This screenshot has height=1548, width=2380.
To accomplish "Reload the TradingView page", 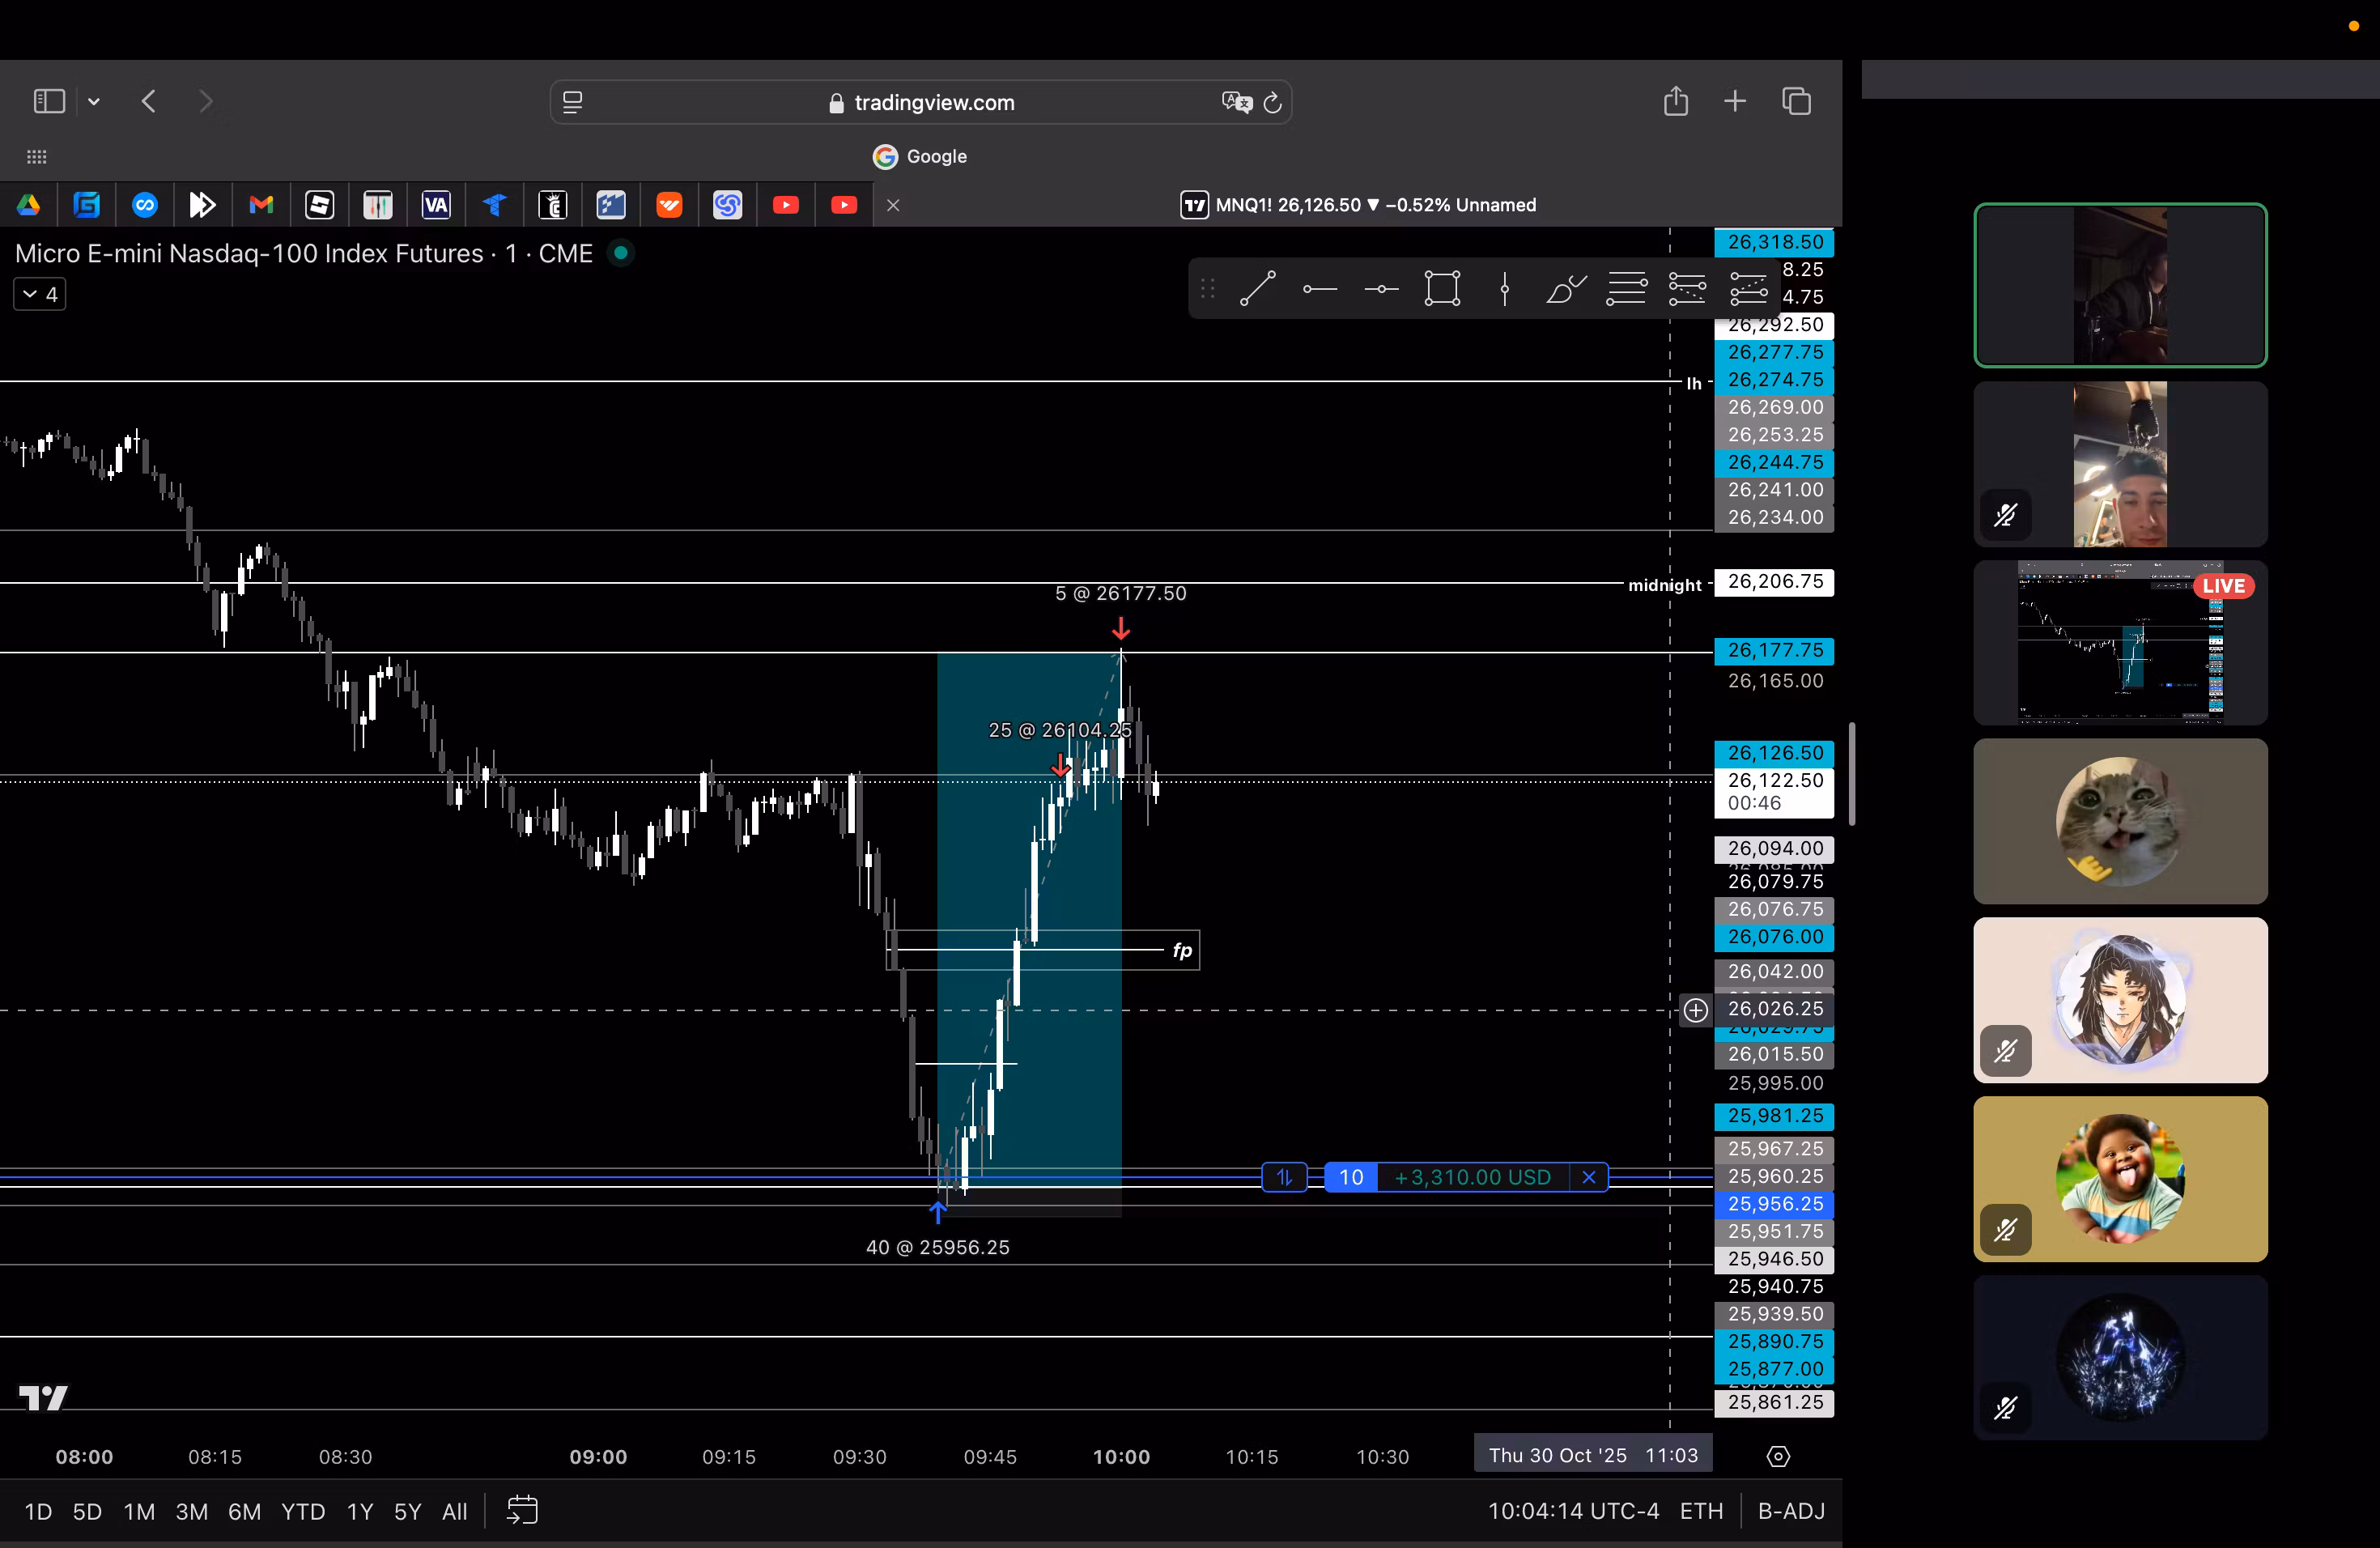I will click(x=1272, y=102).
